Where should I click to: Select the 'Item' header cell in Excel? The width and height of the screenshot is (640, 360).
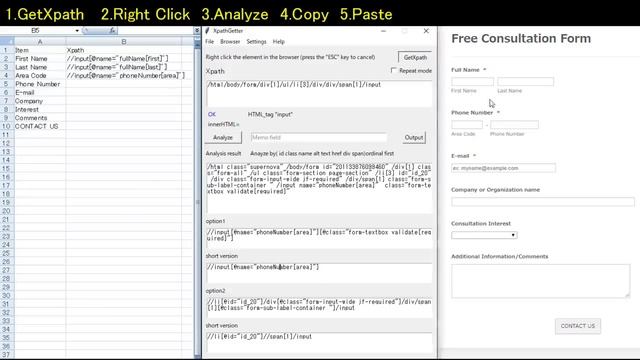40,50
